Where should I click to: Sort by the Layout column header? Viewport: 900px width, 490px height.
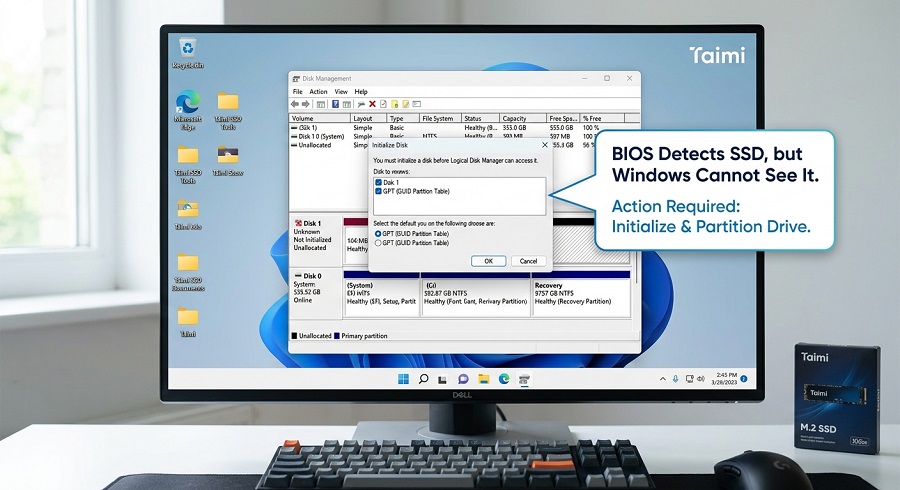tap(368, 118)
